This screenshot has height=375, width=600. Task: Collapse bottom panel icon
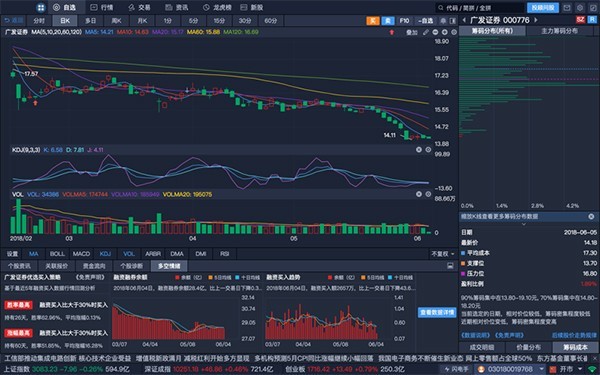coord(450,266)
